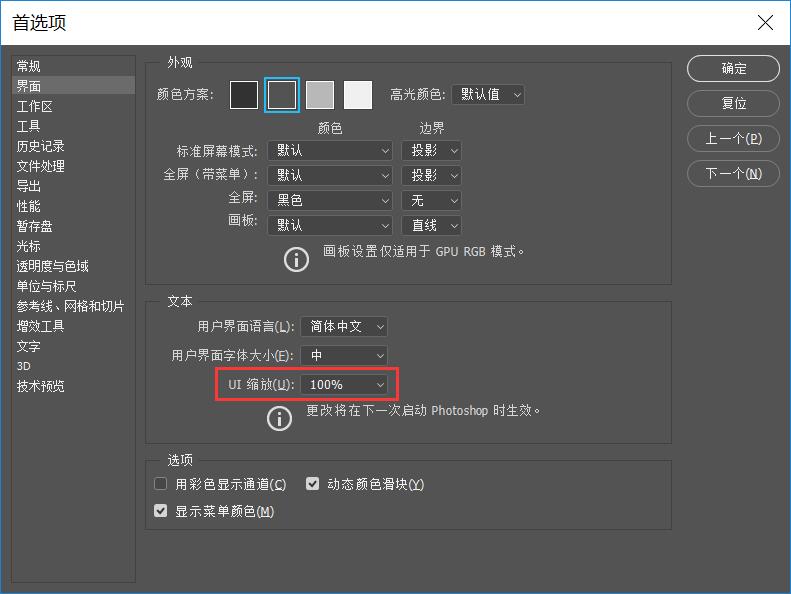
Task: Open 全屏 color dropdown showing 黑色
Action: [330, 200]
